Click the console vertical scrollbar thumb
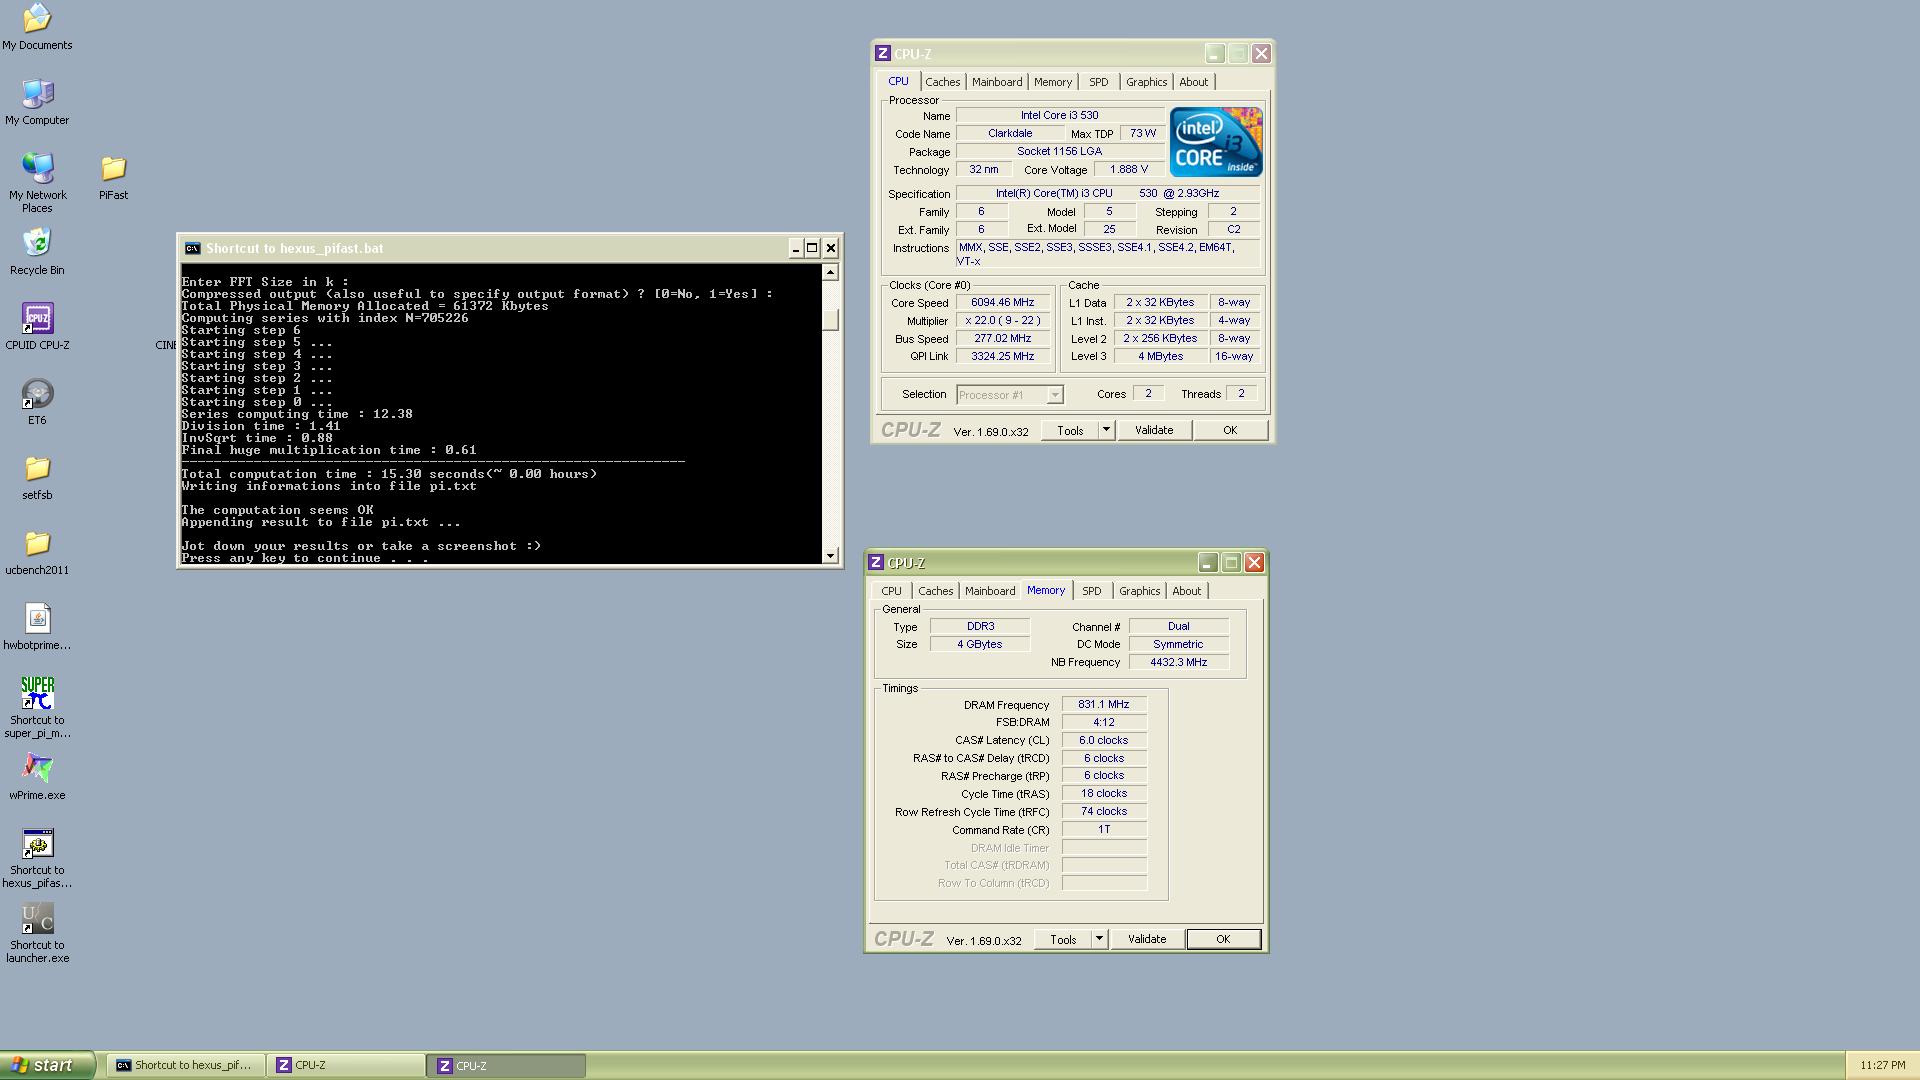Image resolution: width=1920 pixels, height=1080 pixels. (x=830, y=320)
